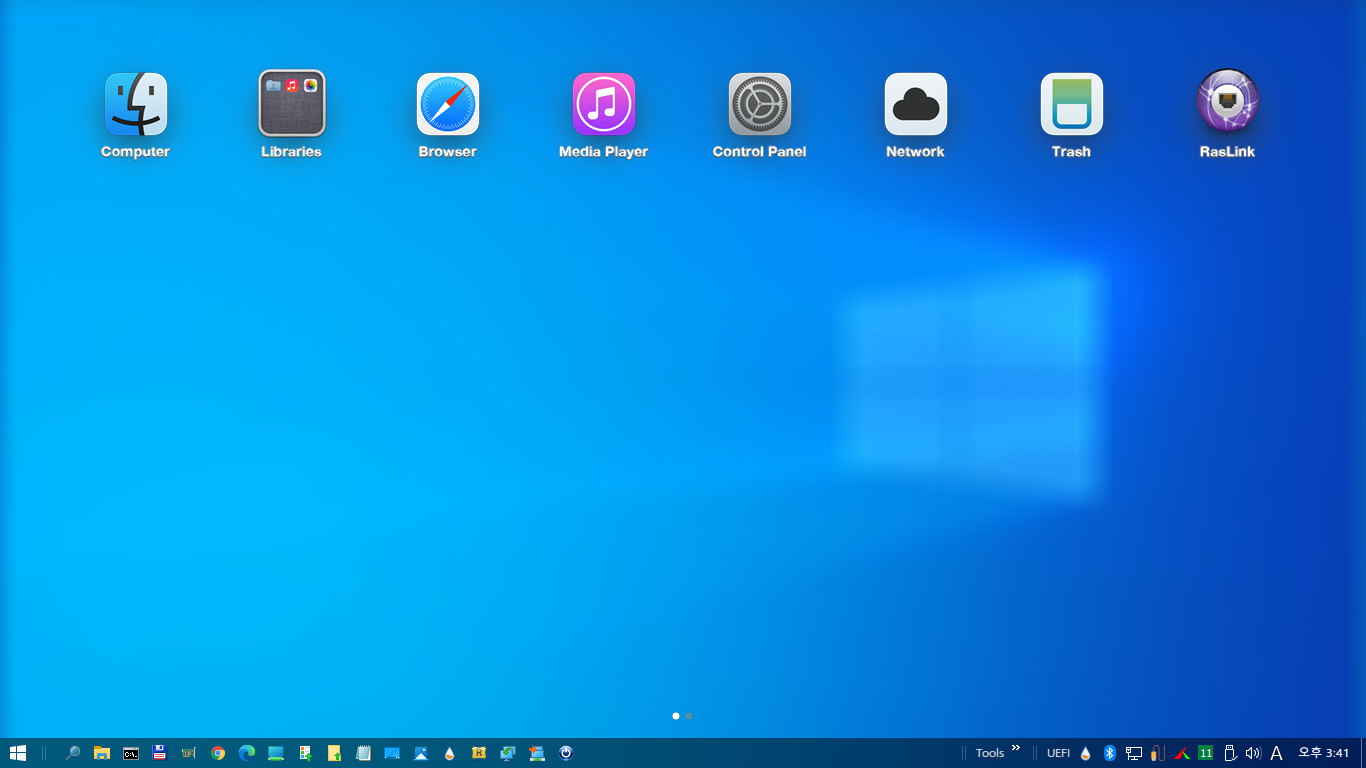
Task: Open File Explorer from the taskbar
Action: (102, 753)
